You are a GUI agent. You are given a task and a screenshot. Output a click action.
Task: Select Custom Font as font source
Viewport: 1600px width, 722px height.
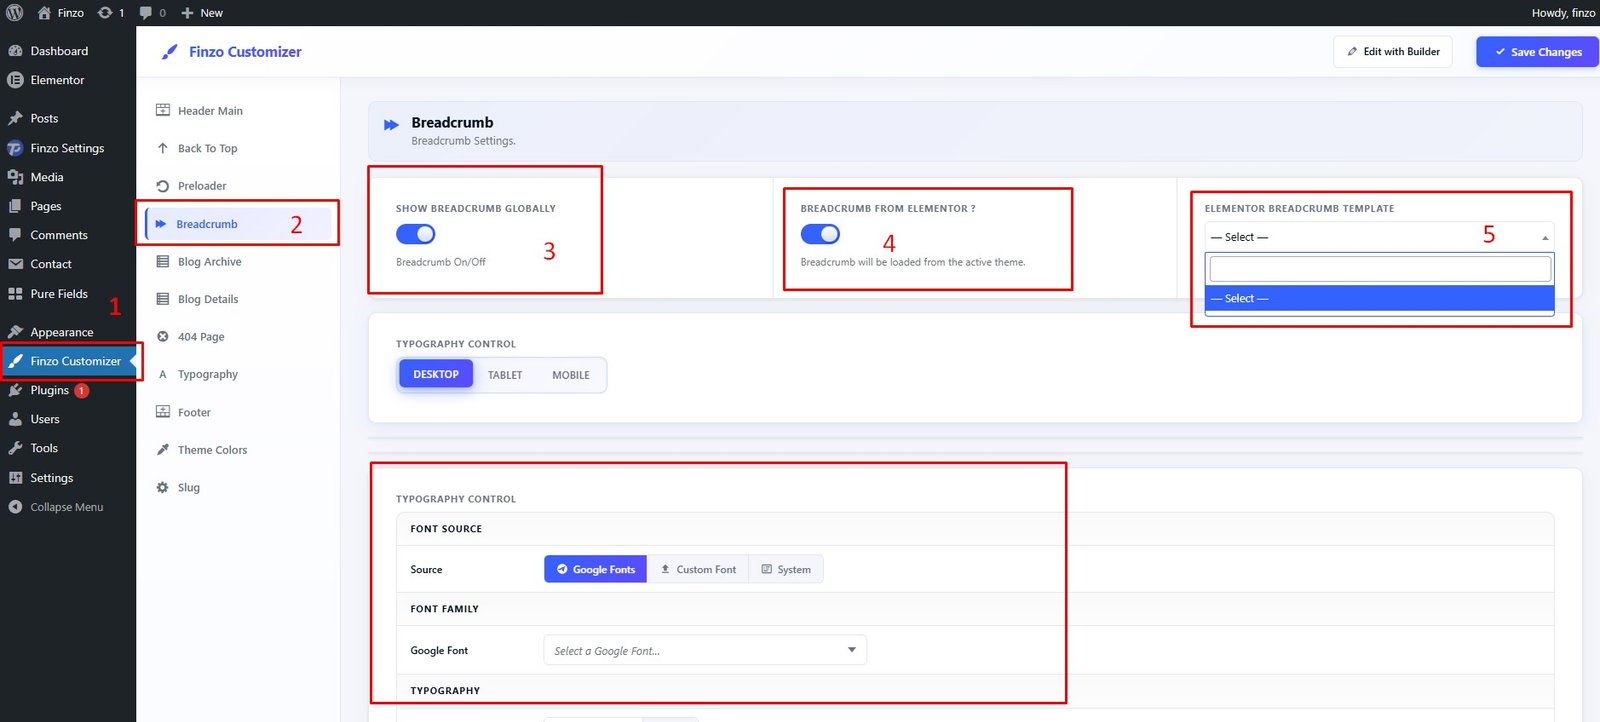point(698,569)
